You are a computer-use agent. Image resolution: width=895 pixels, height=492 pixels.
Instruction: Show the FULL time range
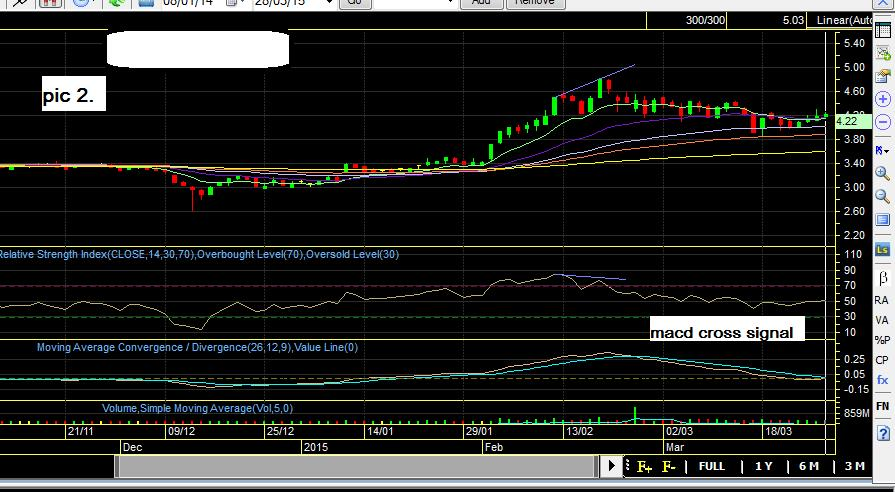(712, 466)
